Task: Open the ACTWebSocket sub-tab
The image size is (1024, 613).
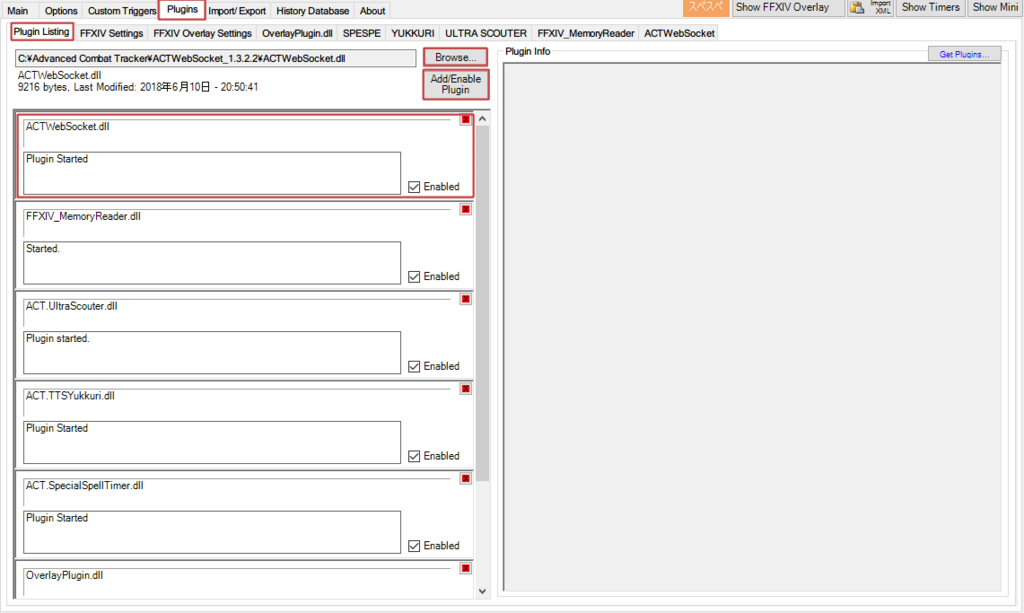Action: (679, 33)
